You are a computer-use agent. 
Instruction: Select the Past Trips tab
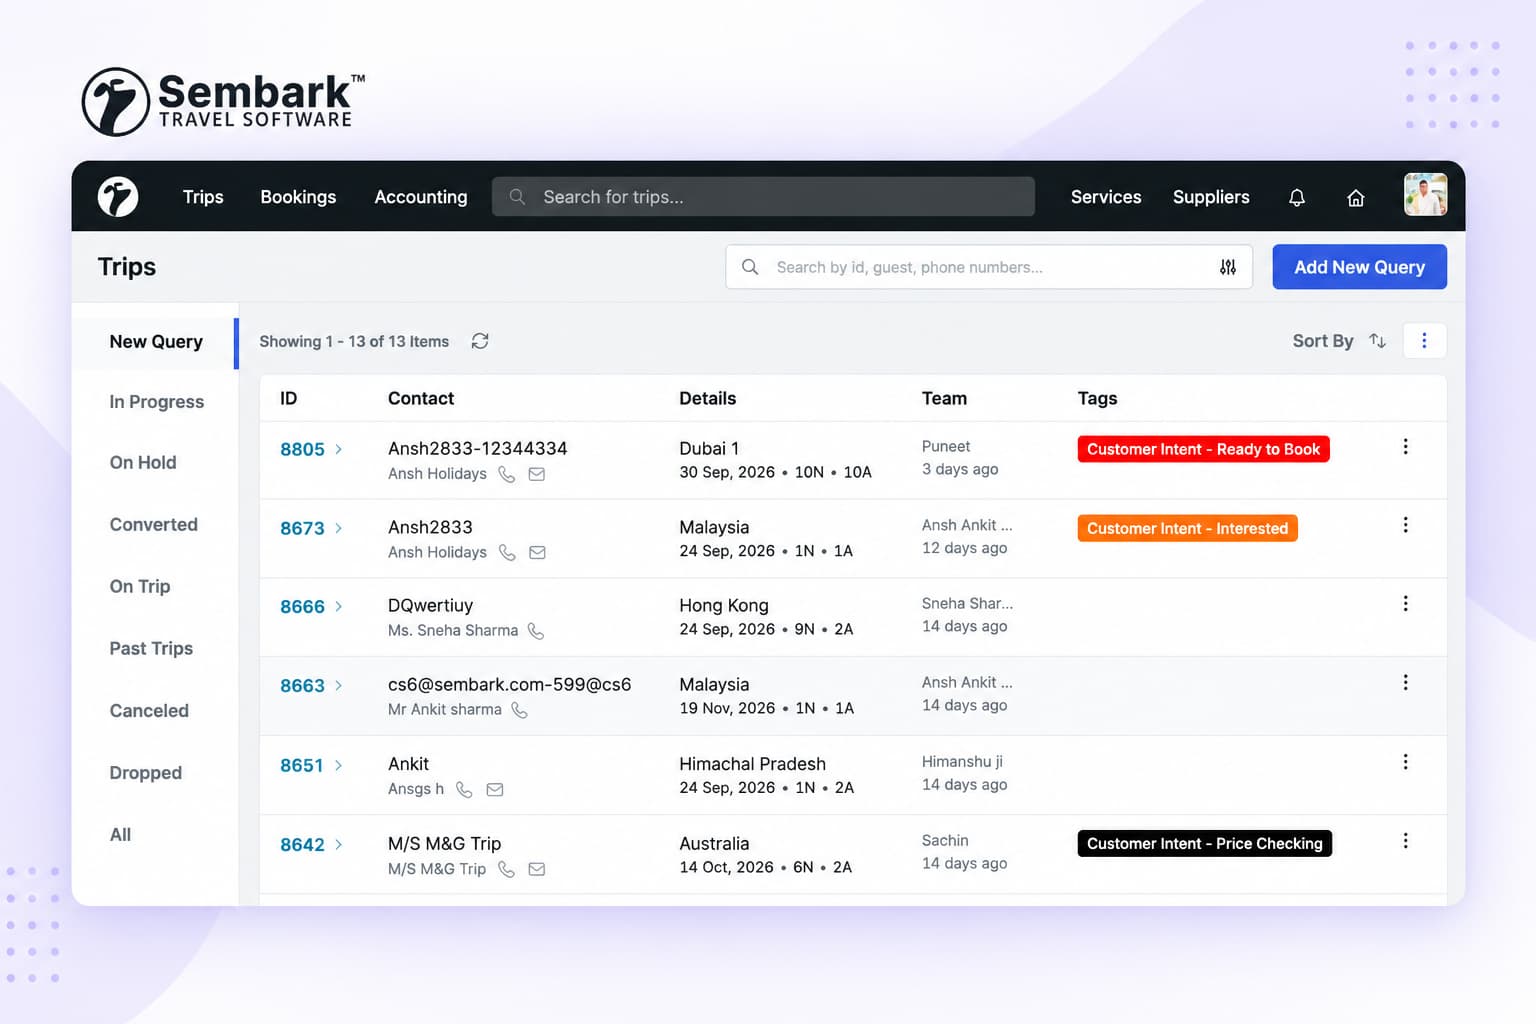[151, 649]
